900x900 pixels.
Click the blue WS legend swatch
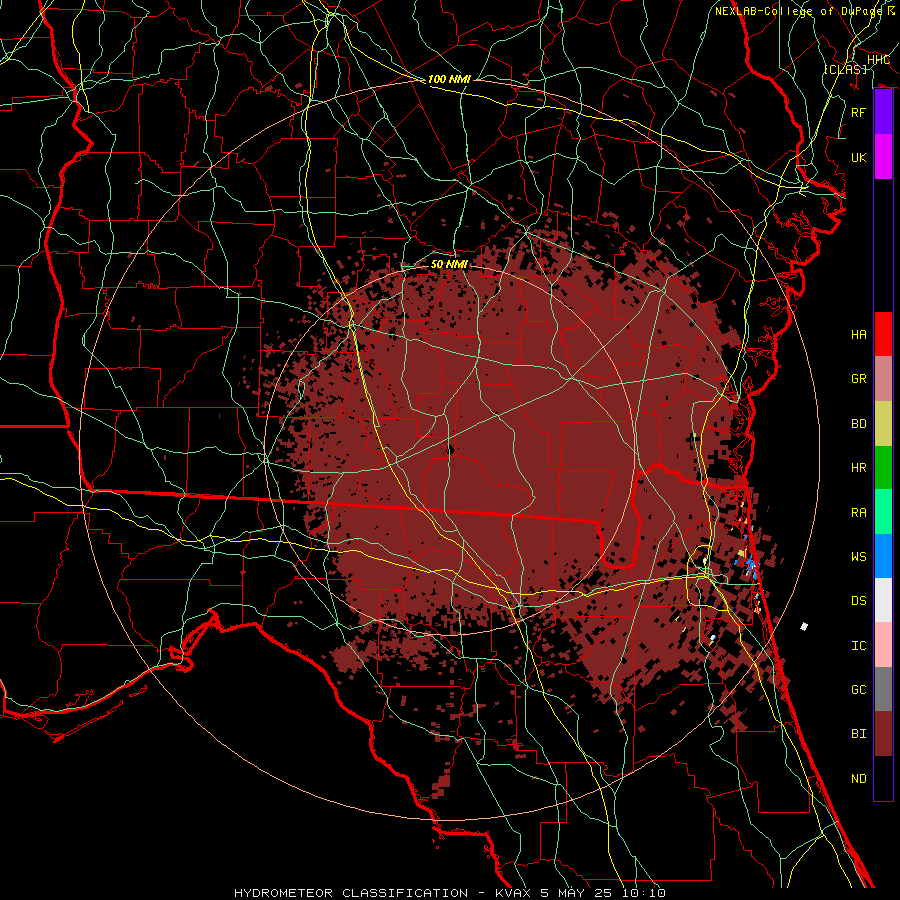click(883, 556)
